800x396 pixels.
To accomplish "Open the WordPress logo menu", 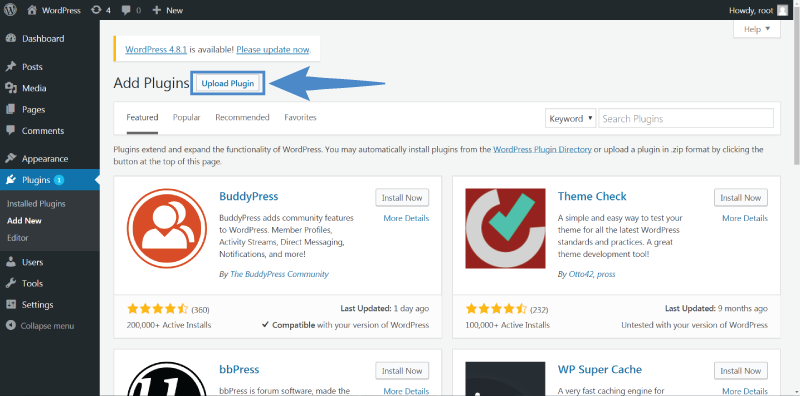I will [10, 10].
